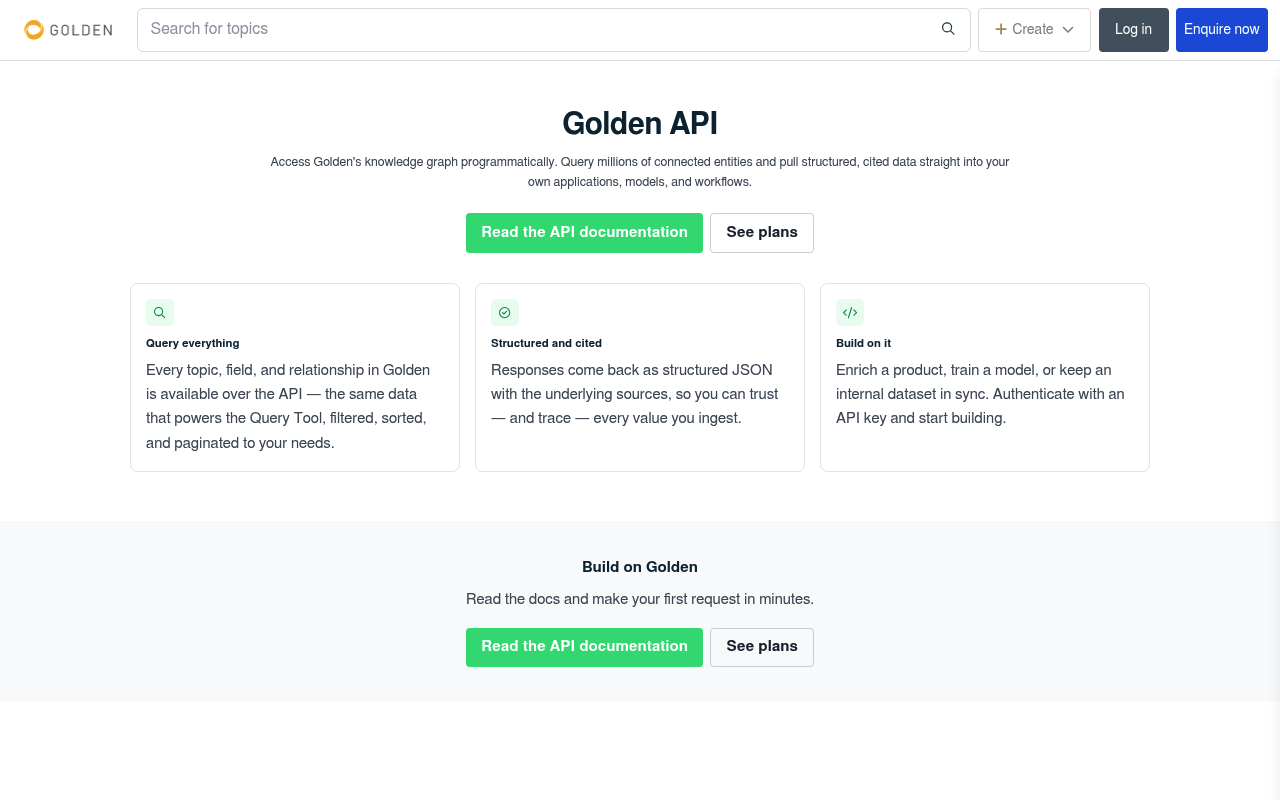Click the plus icon on Create button
The width and height of the screenshot is (1280, 800).
tap(1000, 29)
